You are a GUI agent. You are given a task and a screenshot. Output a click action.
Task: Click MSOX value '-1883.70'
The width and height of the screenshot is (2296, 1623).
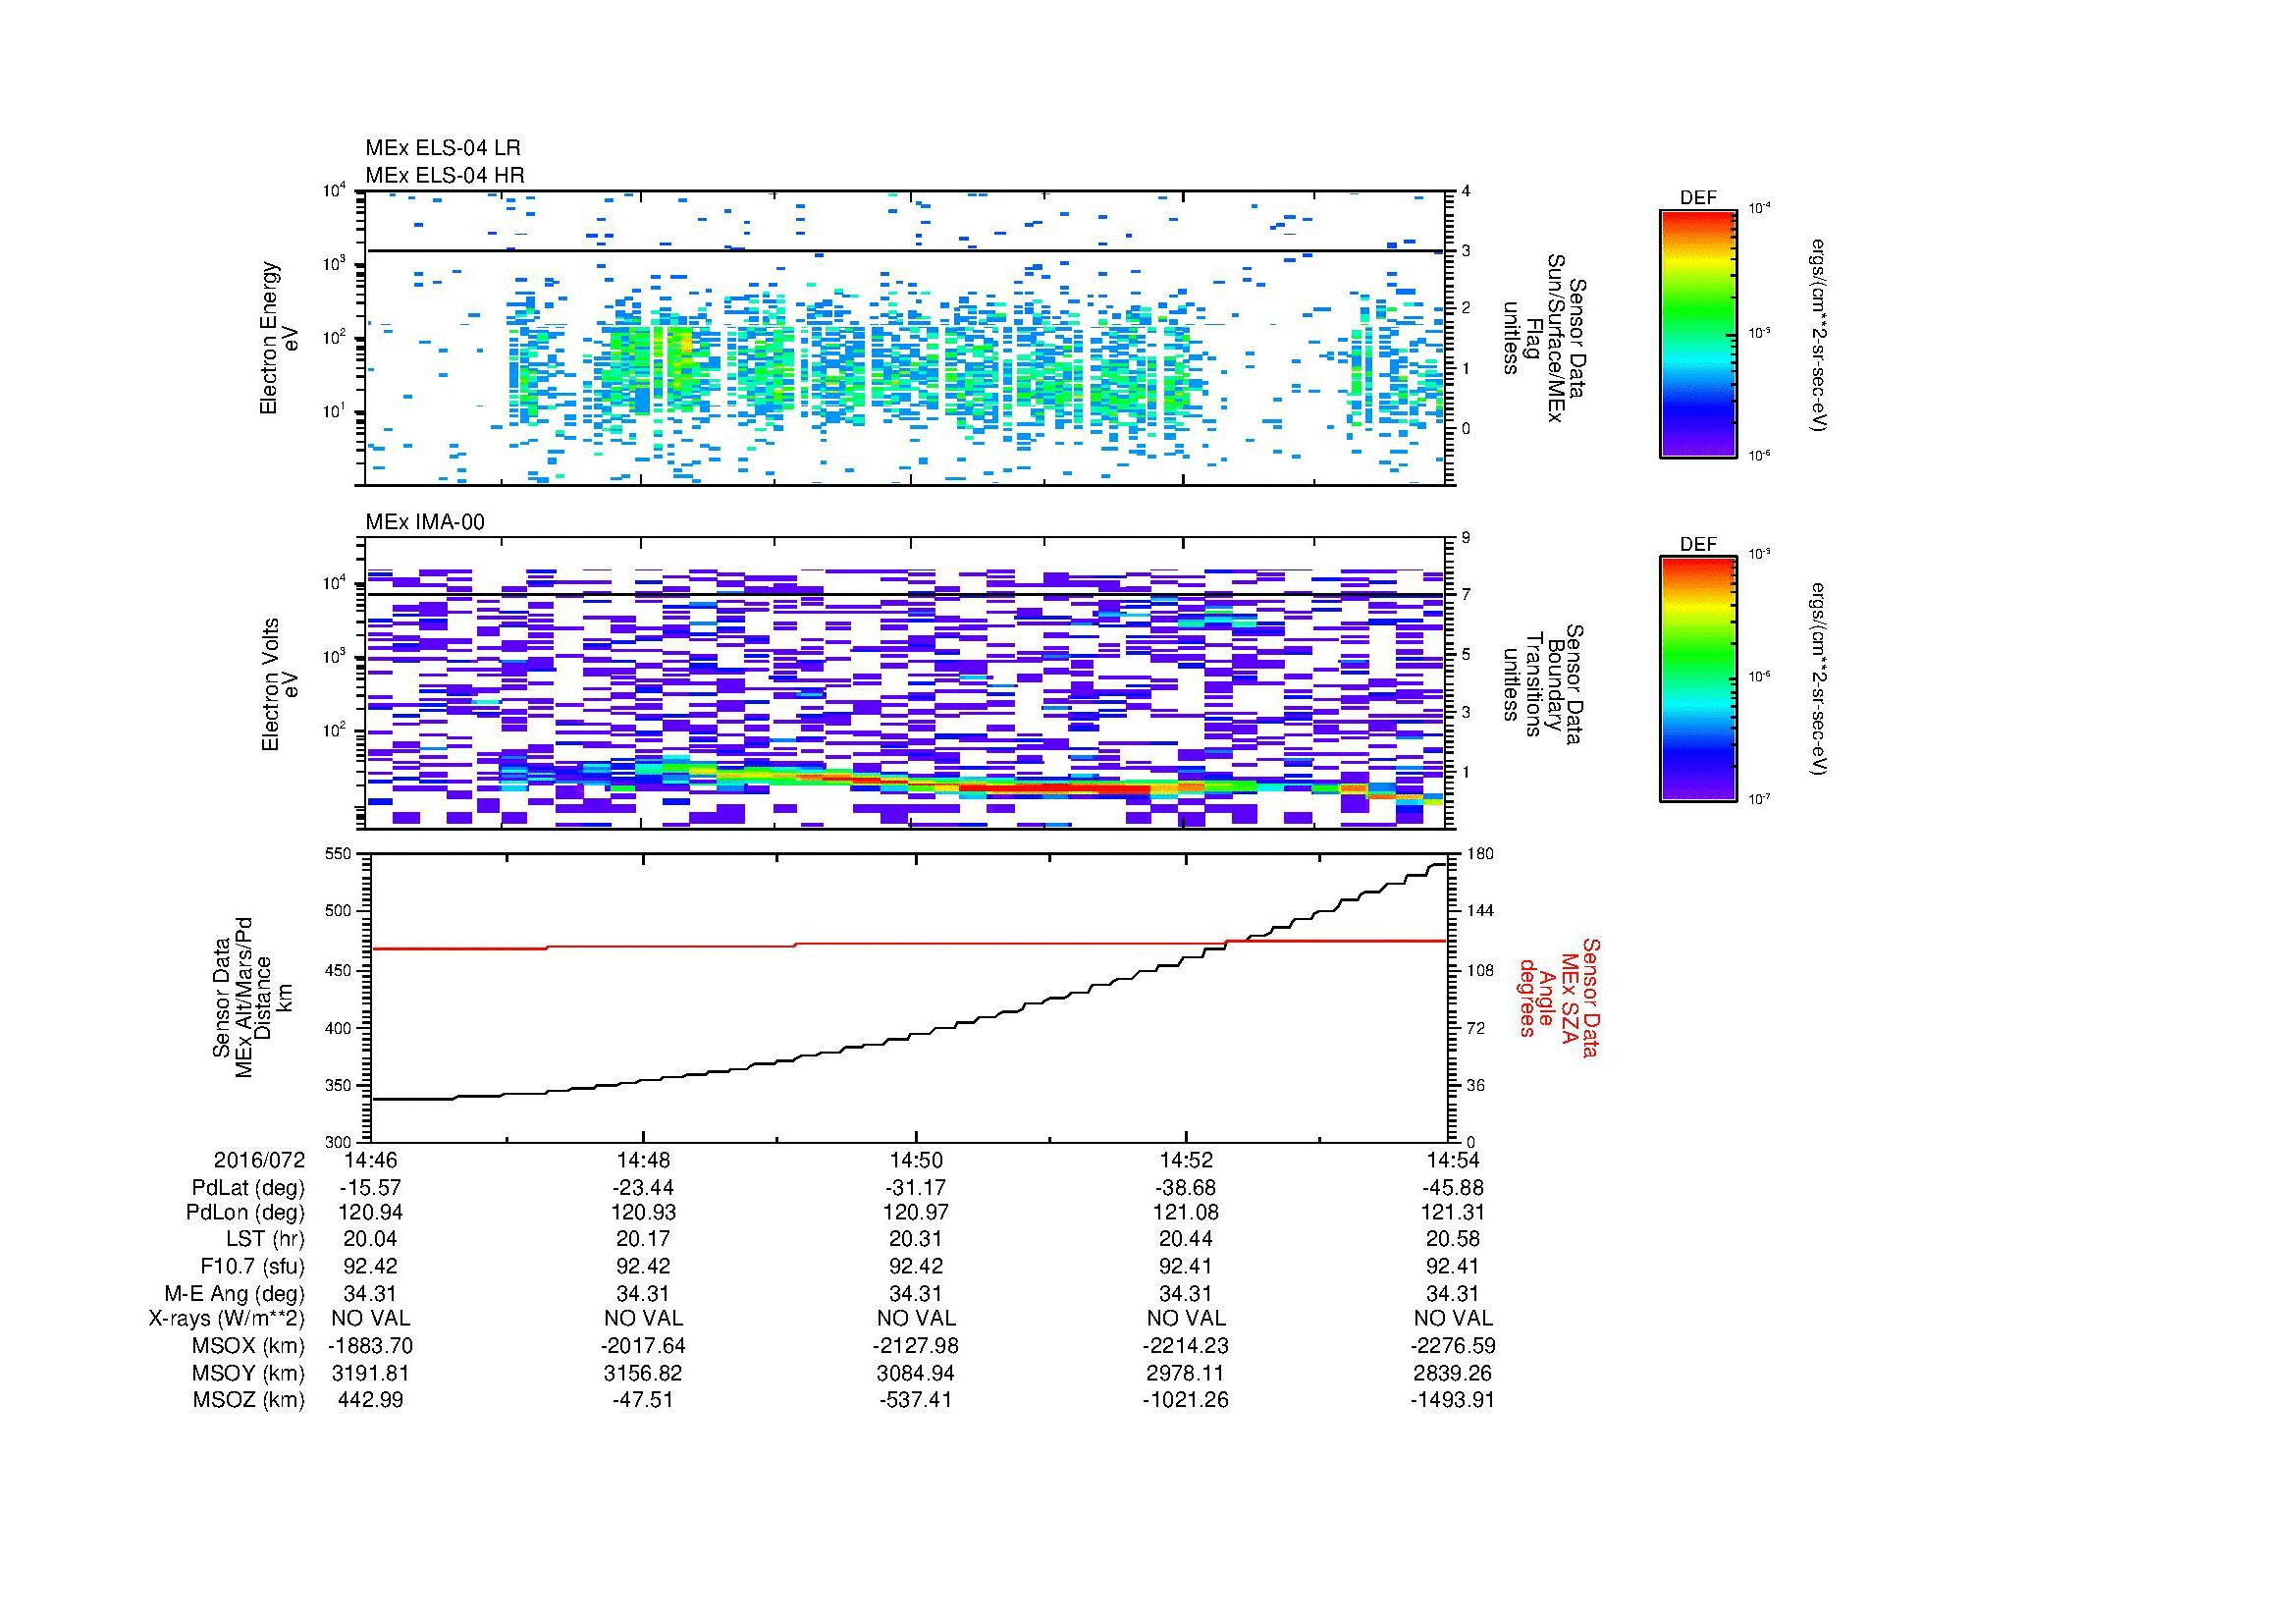[371, 1346]
